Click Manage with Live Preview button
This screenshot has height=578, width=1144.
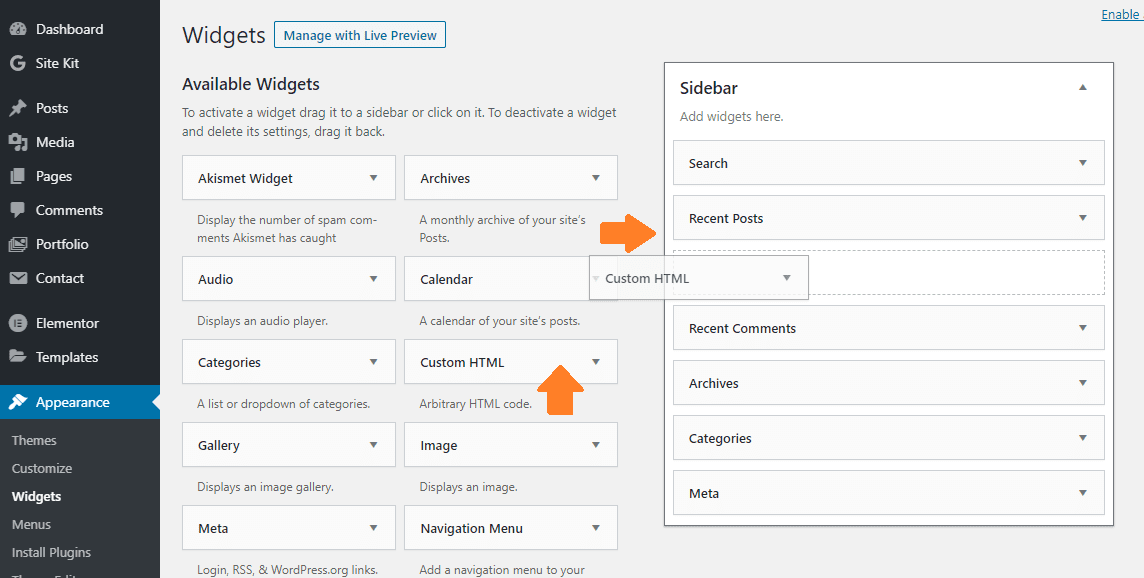point(360,35)
